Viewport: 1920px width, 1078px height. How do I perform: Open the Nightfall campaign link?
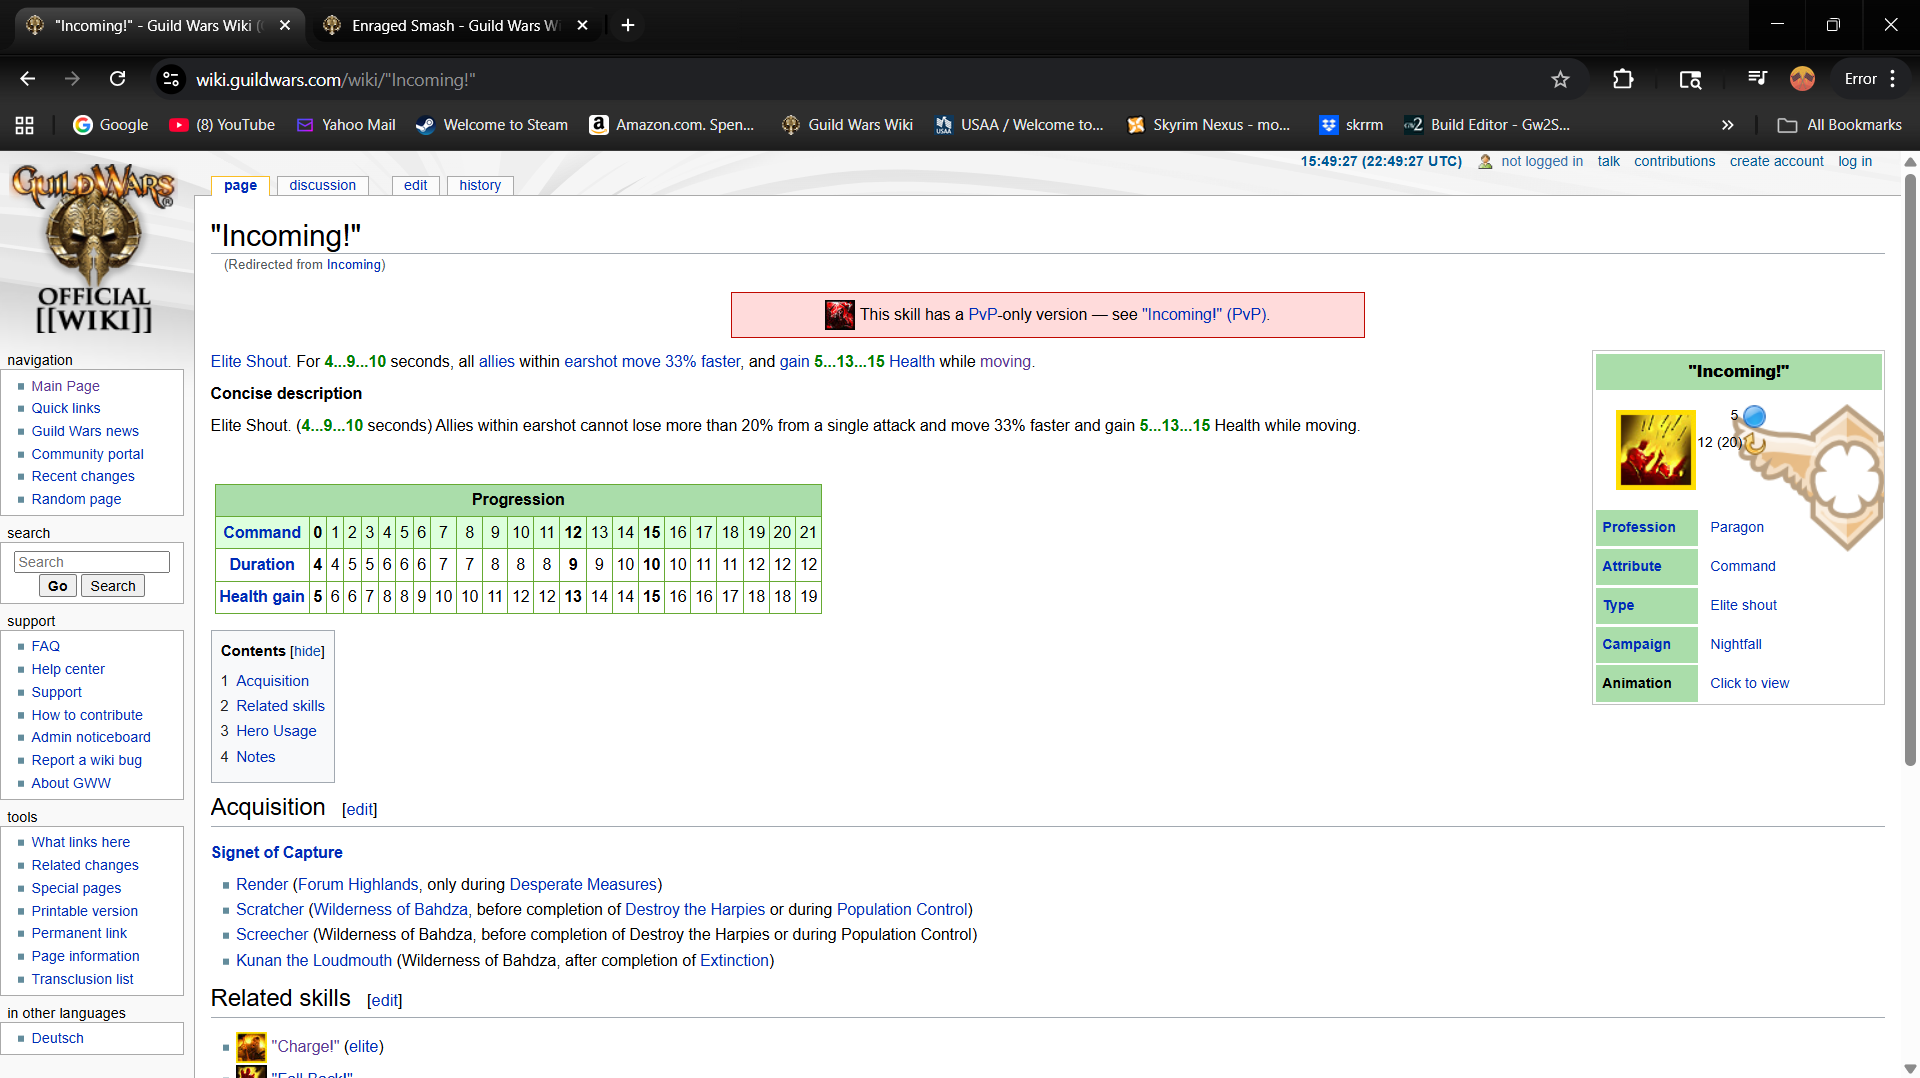pyautogui.click(x=1736, y=644)
